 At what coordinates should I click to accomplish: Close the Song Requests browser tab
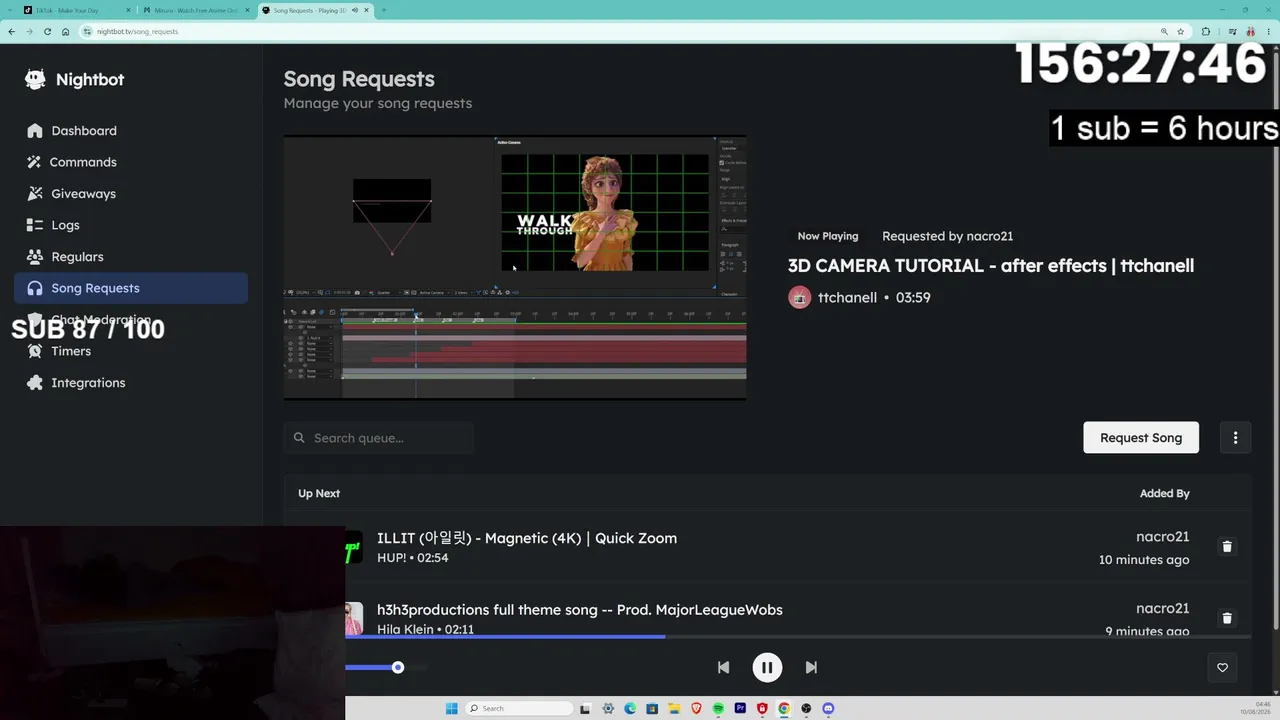(x=367, y=10)
